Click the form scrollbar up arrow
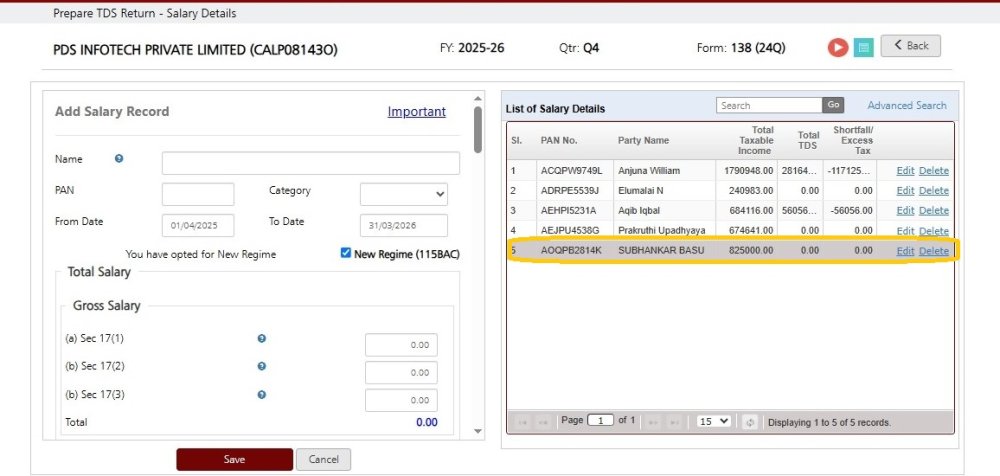Image resolution: width=1000 pixels, height=476 pixels. (478, 98)
